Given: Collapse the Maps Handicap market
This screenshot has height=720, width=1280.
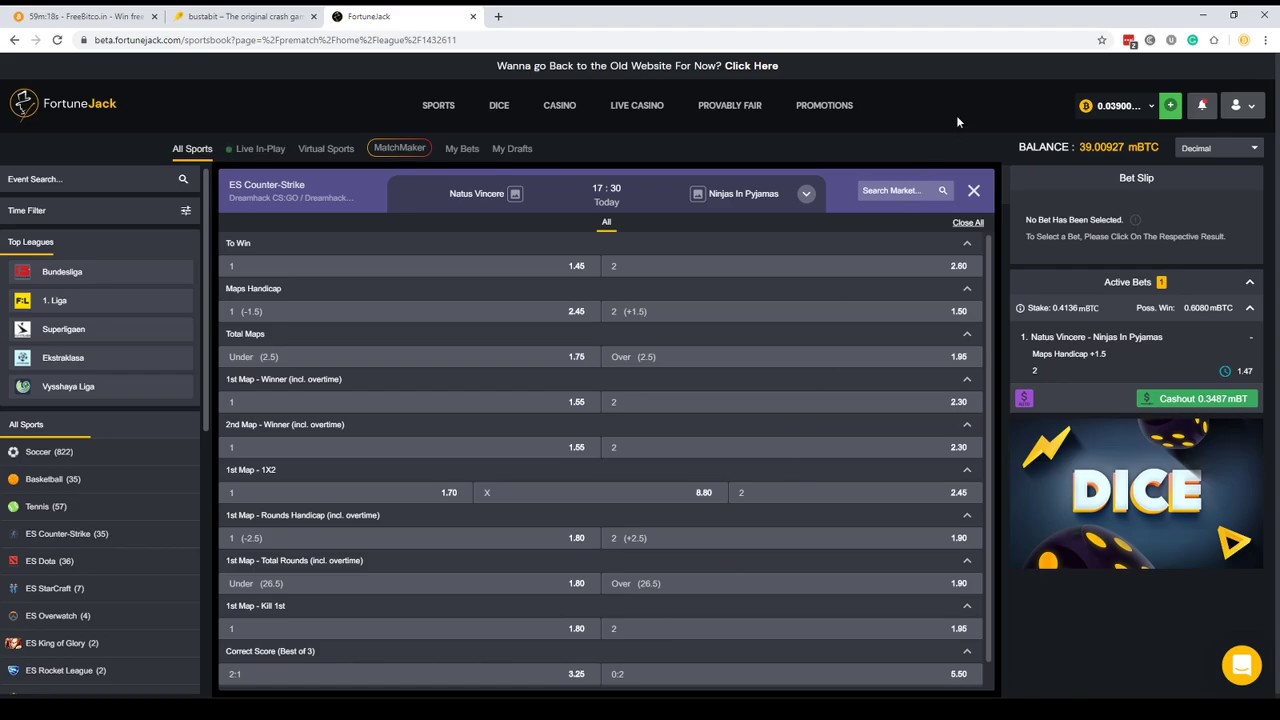Looking at the screenshot, I should 967,288.
